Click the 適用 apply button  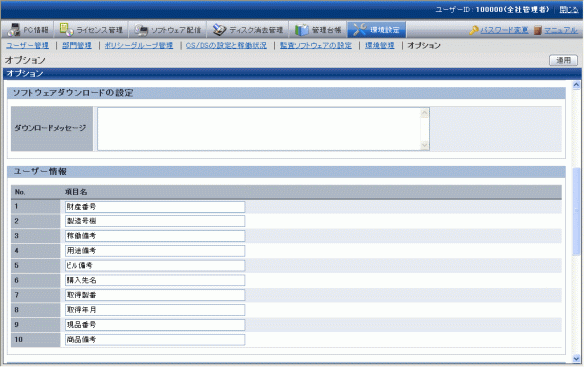563,60
